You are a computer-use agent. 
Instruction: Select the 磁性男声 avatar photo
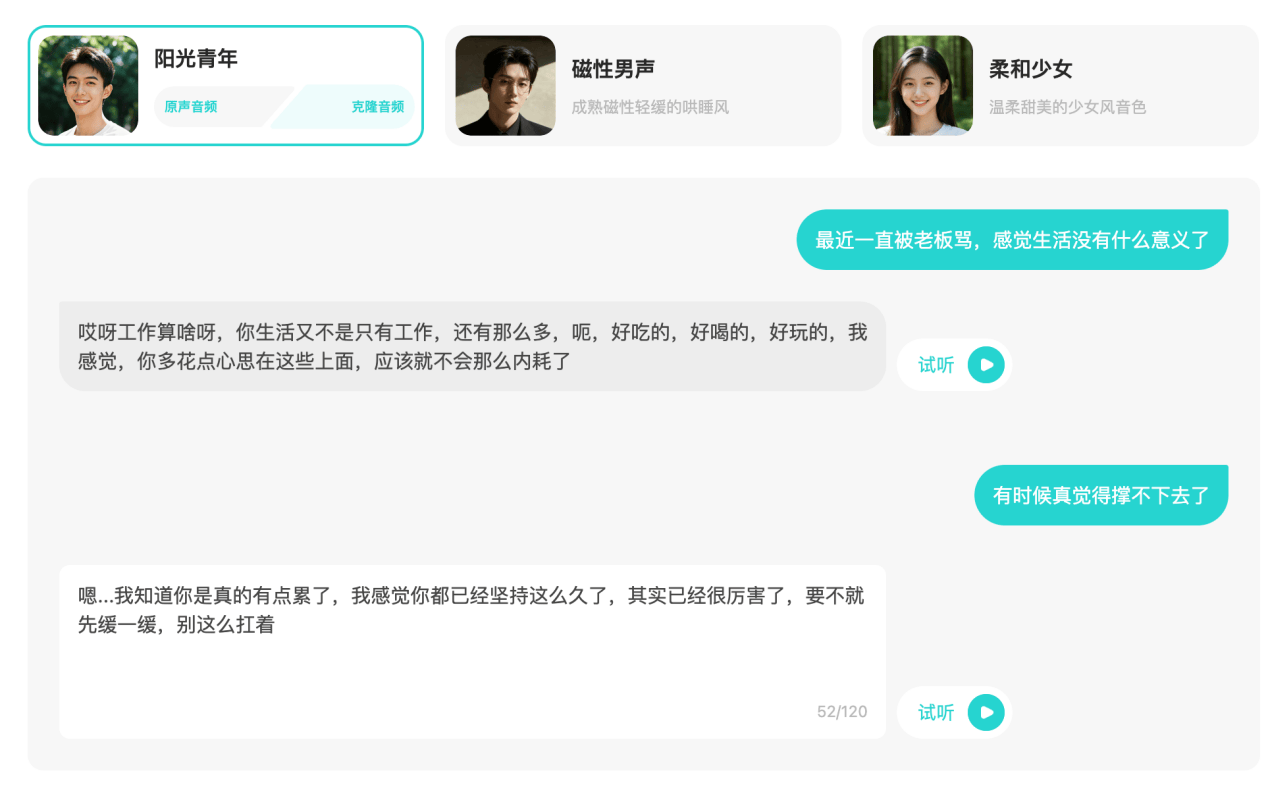click(x=505, y=86)
